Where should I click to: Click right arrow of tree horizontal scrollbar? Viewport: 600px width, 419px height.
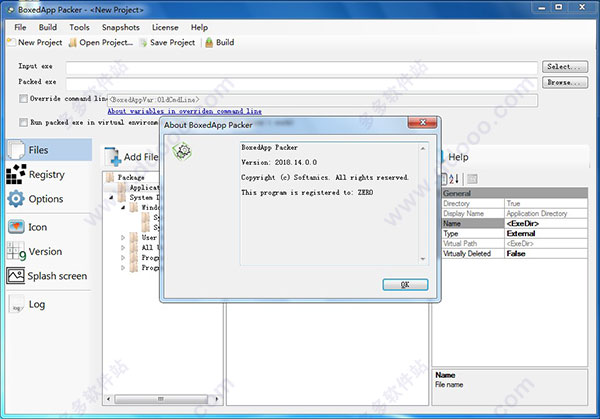tap(217, 399)
